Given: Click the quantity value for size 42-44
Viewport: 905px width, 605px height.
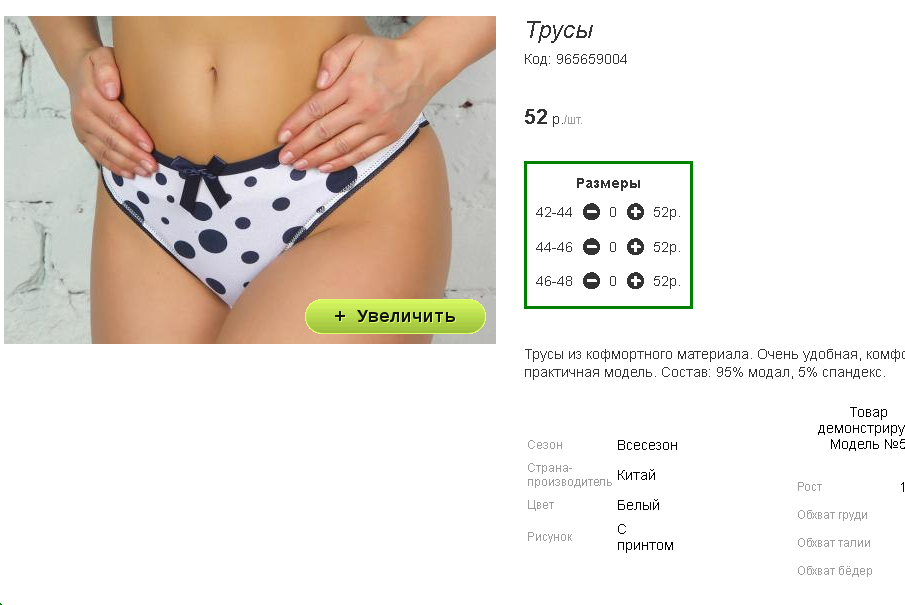Looking at the screenshot, I should (x=613, y=212).
